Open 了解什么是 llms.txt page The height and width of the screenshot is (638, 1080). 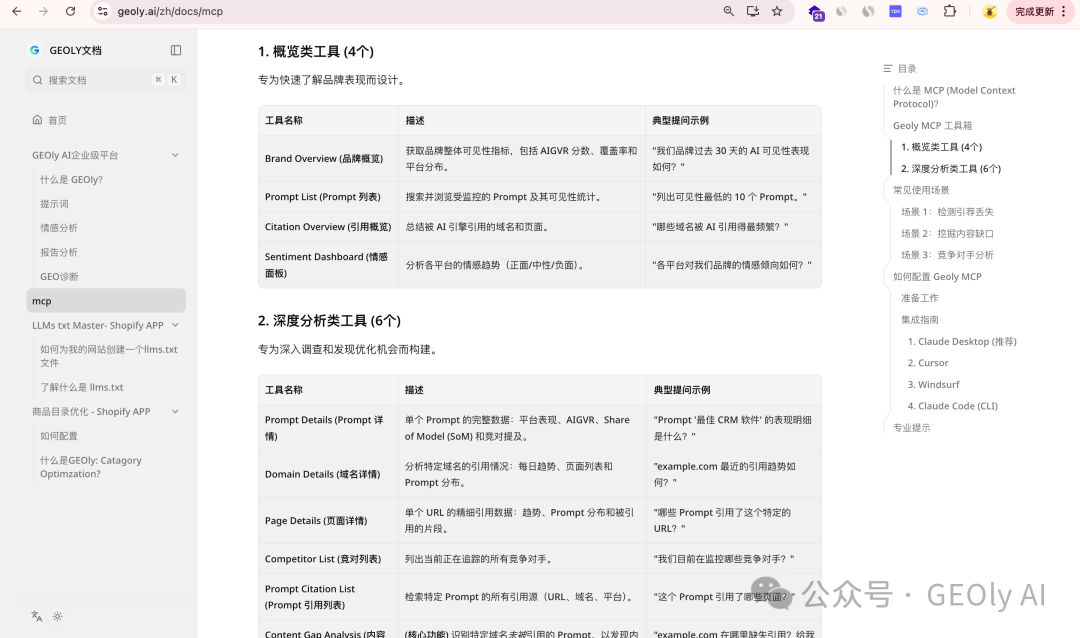(82, 387)
